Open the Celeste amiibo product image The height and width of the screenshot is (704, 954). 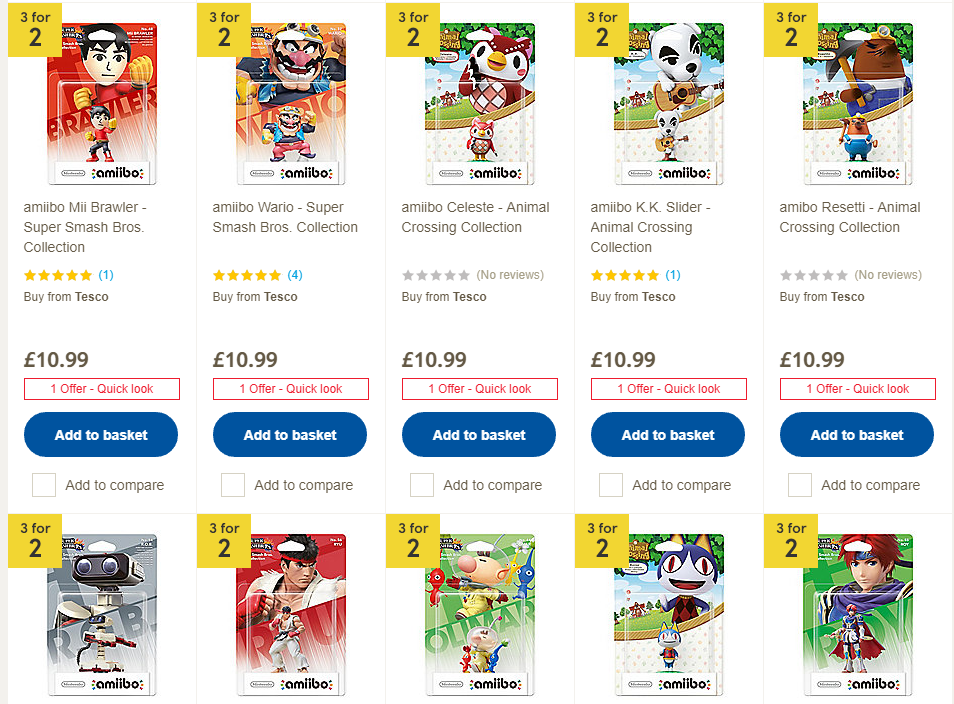(480, 103)
